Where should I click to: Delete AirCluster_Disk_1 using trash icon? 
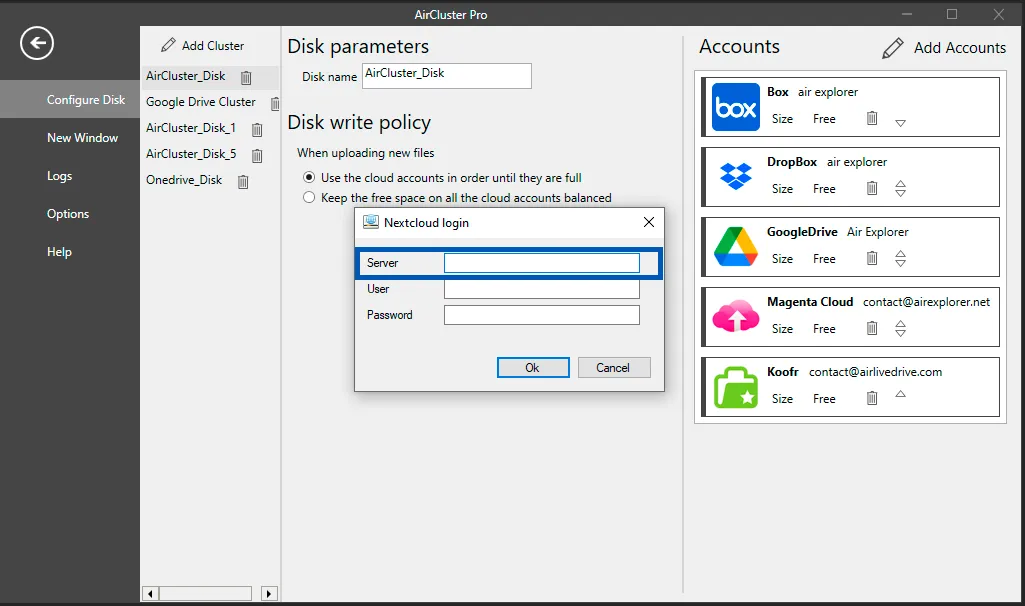click(x=257, y=129)
